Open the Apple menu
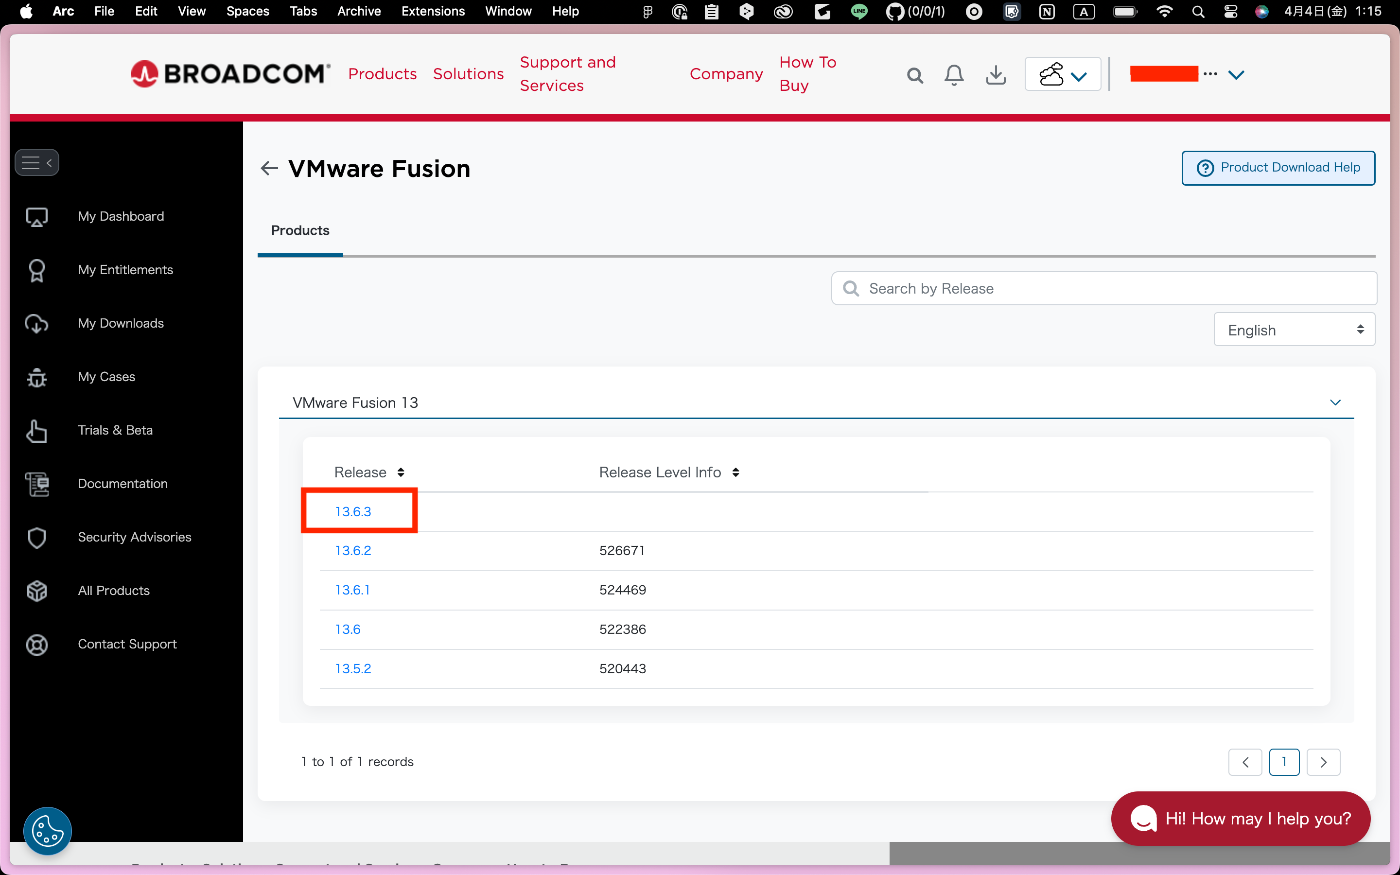1400x875 pixels. tap(27, 11)
